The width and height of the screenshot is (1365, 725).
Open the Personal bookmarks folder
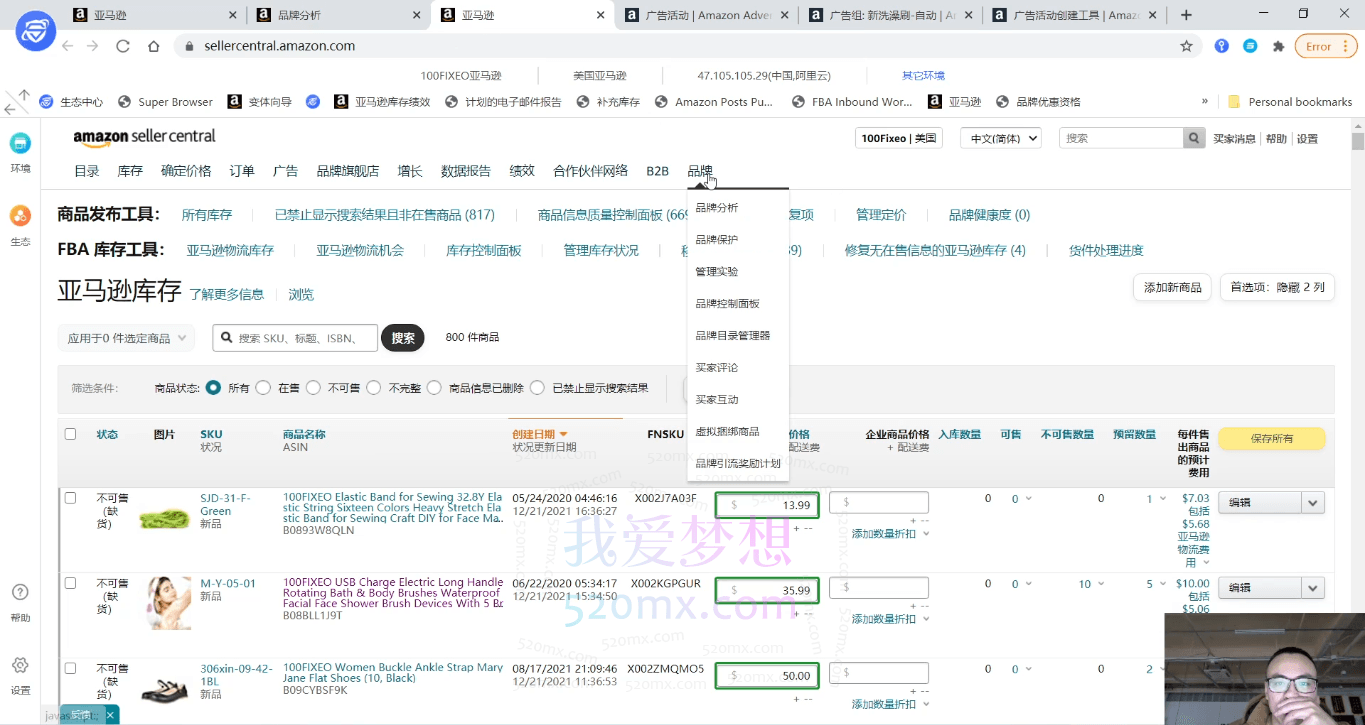(1290, 102)
